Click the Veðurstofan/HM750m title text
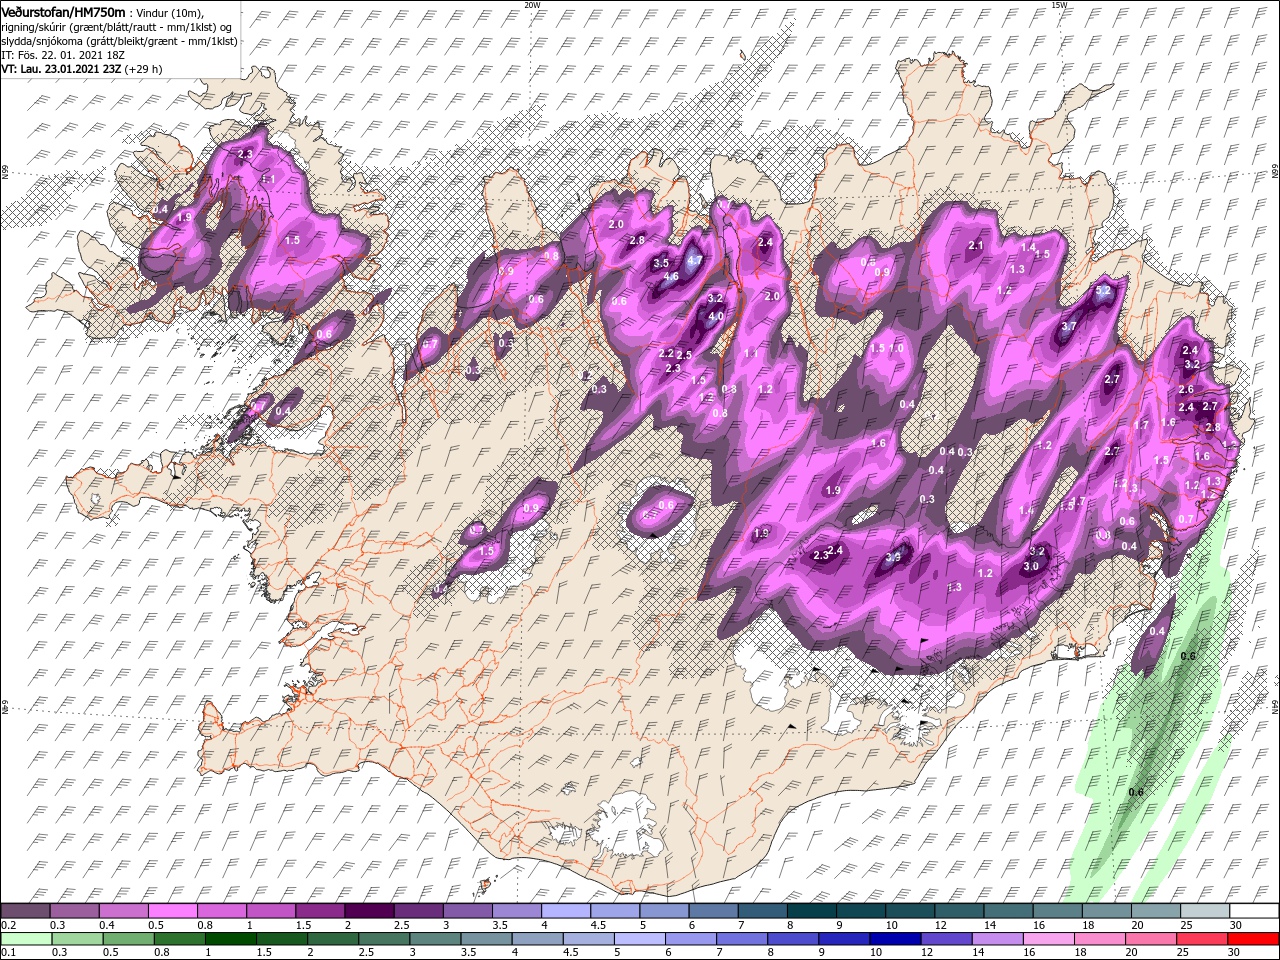Image resolution: width=1280 pixels, height=960 pixels. coord(63,12)
